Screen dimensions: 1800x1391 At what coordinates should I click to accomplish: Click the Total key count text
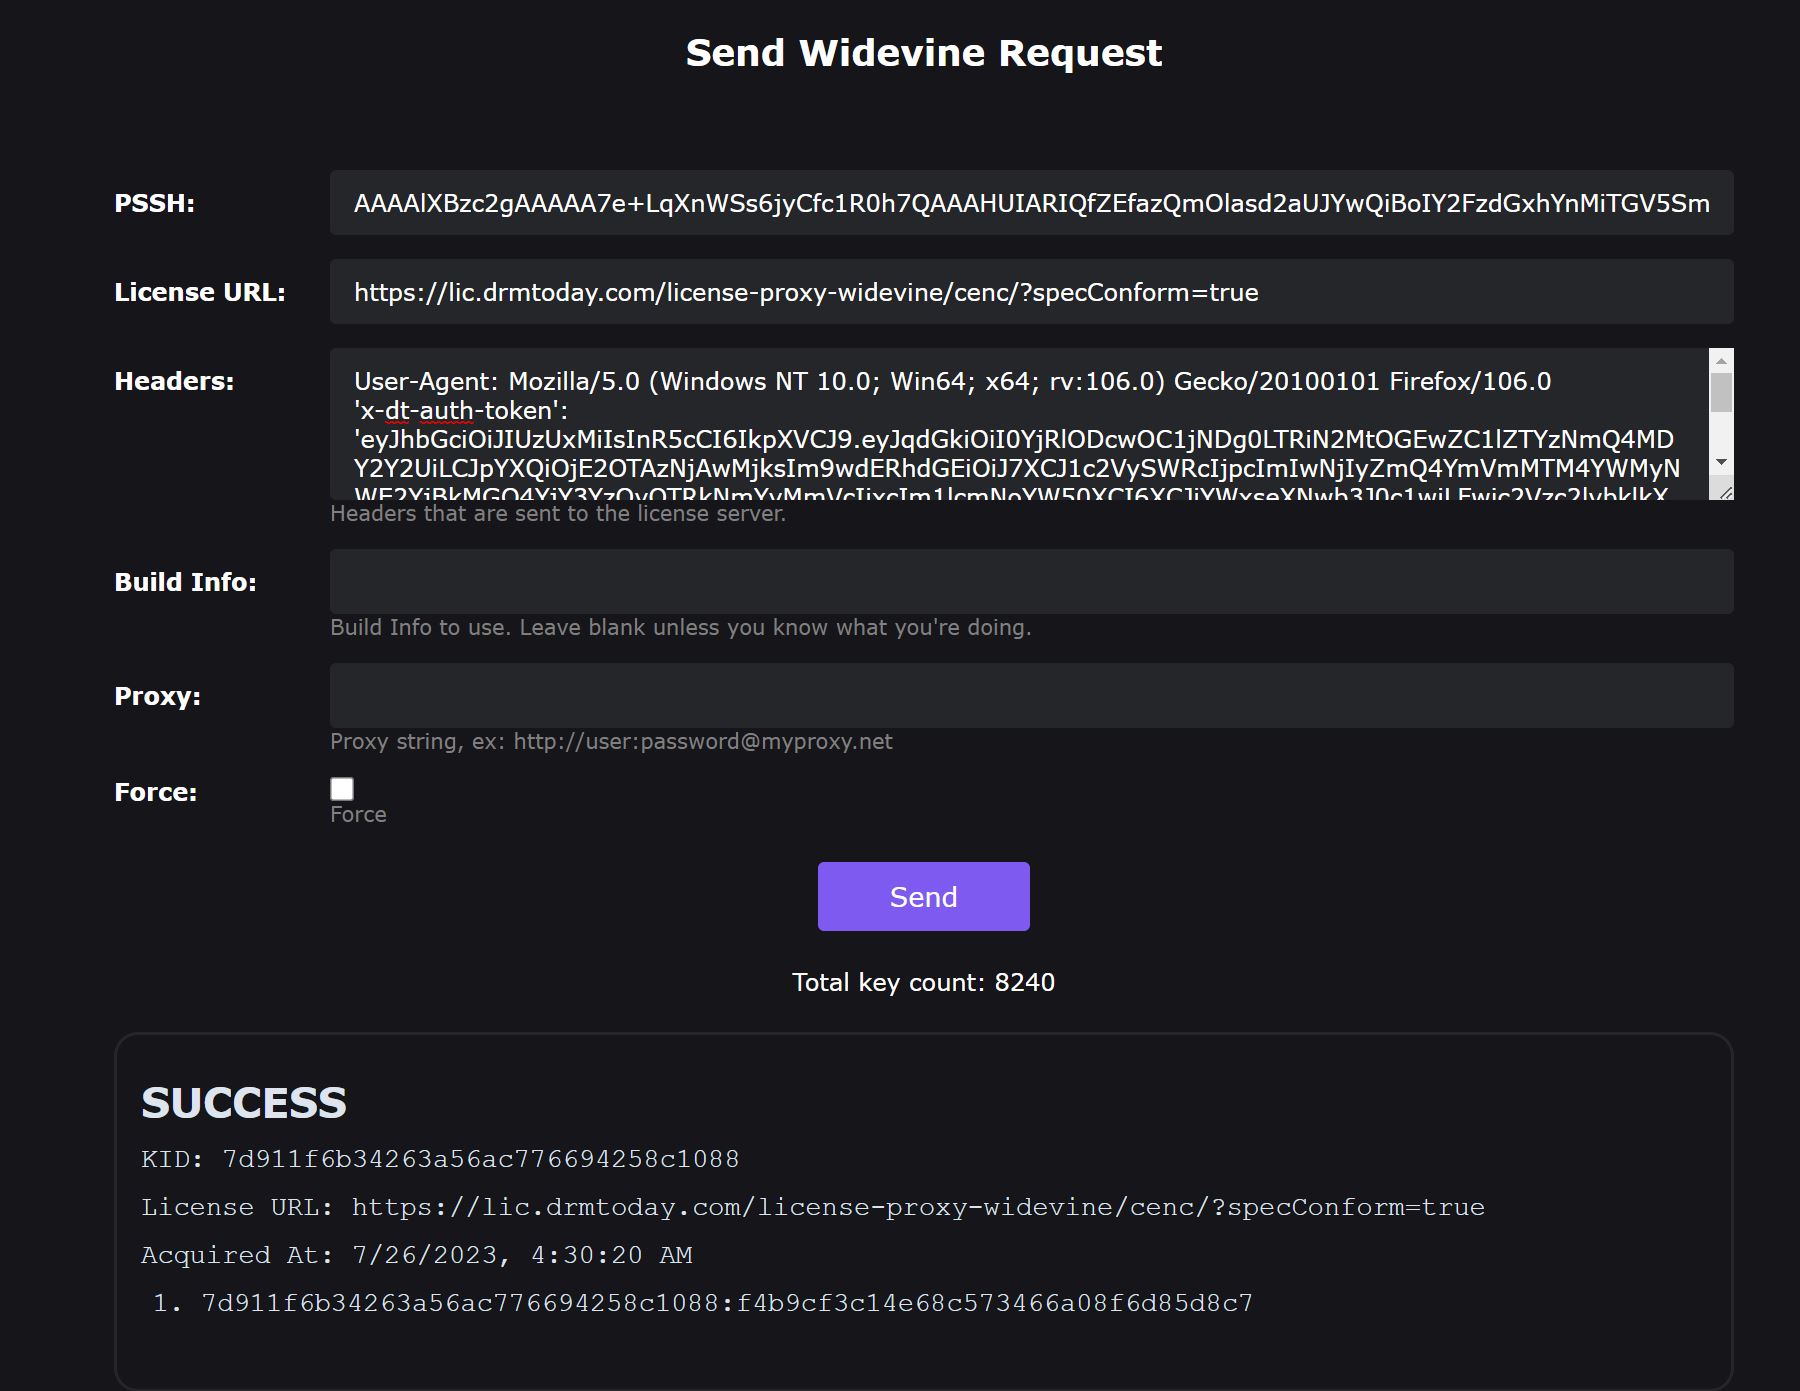[923, 982]
